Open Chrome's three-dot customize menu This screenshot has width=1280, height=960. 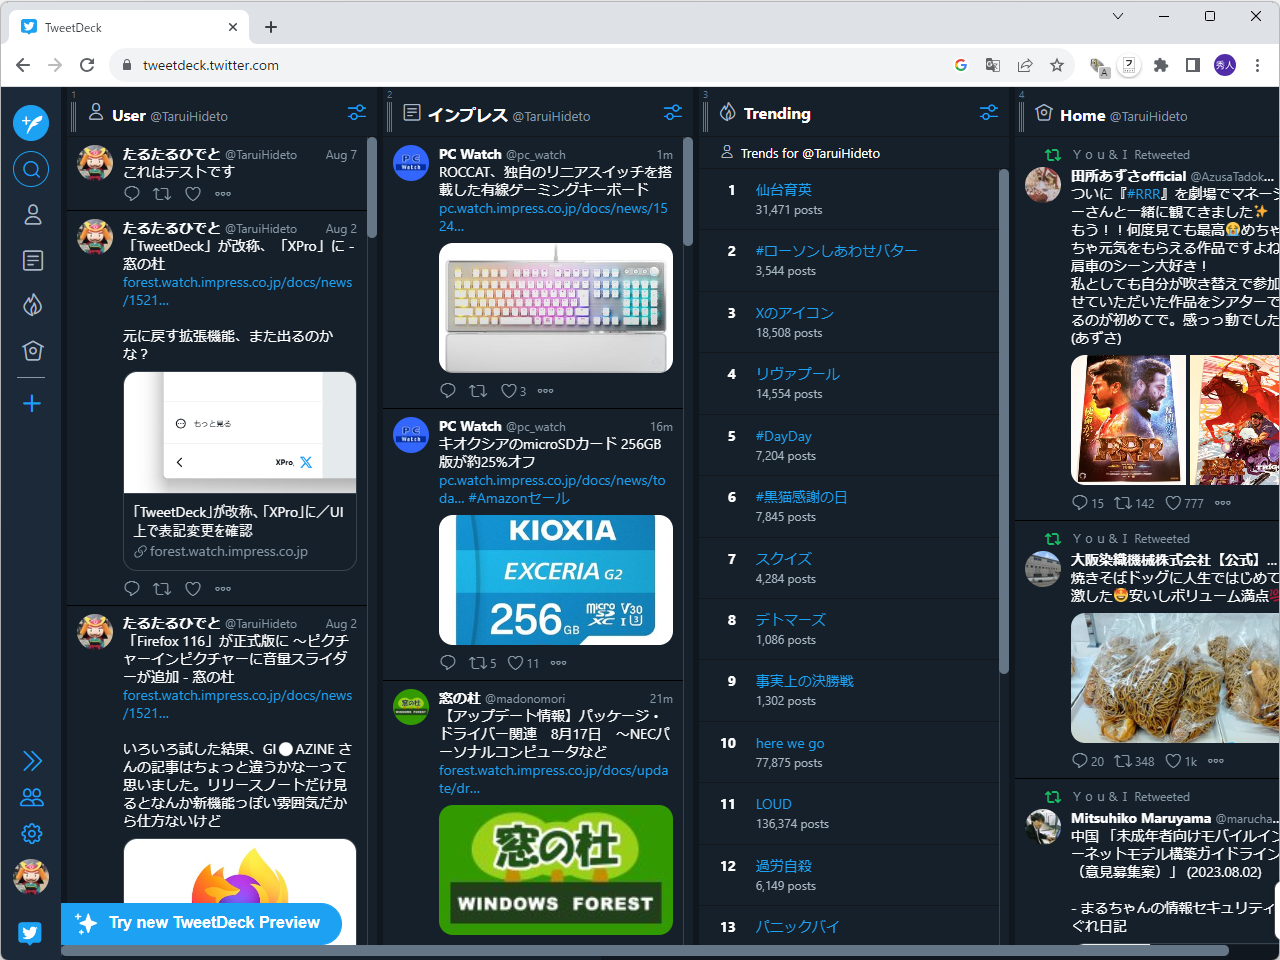pyautogui.click(x=1257, y=64)
